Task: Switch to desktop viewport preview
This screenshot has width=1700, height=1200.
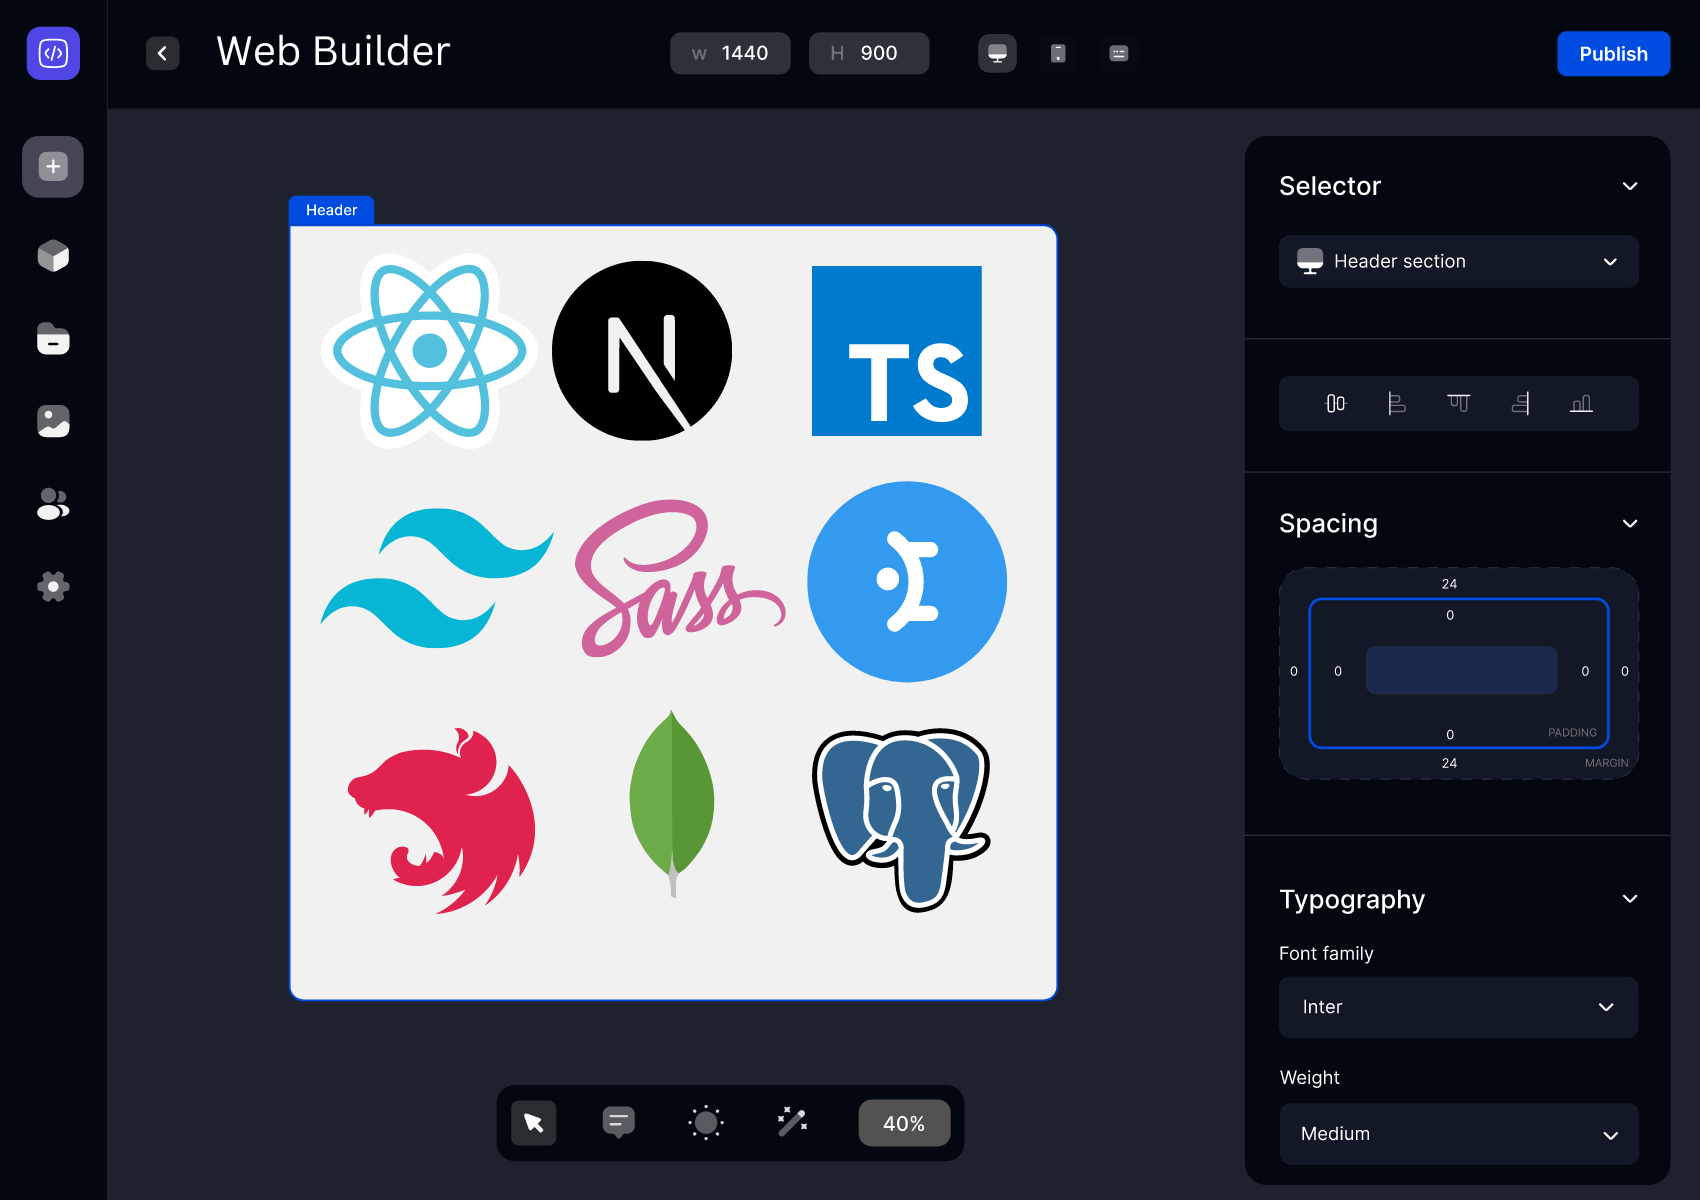Action: point(997,54)
